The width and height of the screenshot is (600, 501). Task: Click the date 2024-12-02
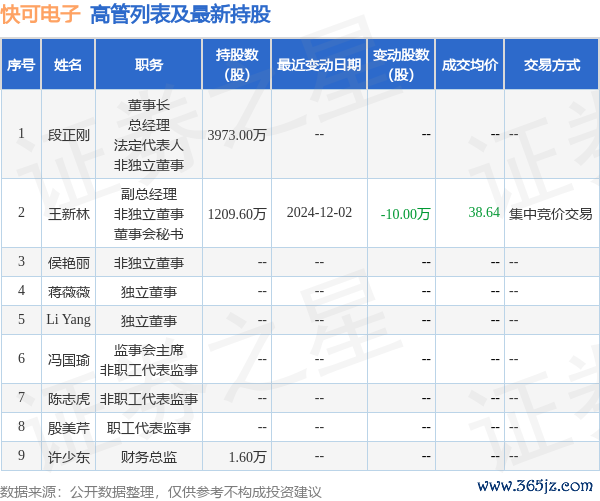pyautogui.click(x=319, y=212)
